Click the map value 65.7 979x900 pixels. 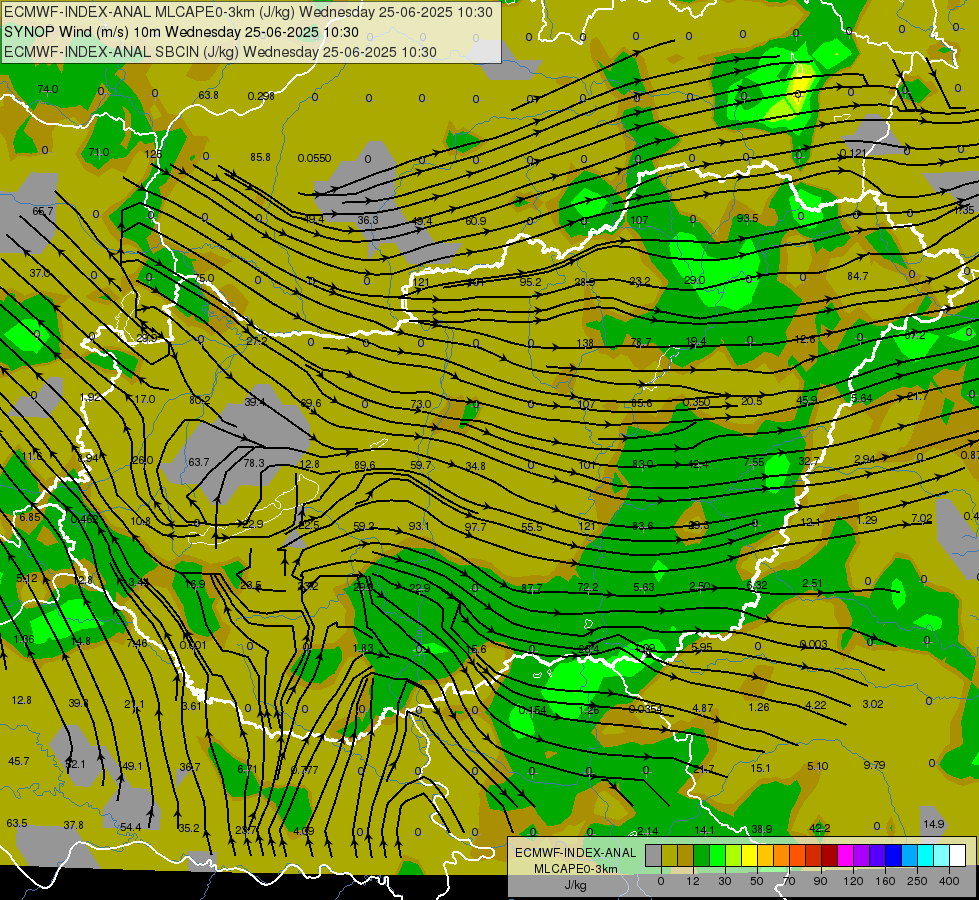(x=42, y=212)
